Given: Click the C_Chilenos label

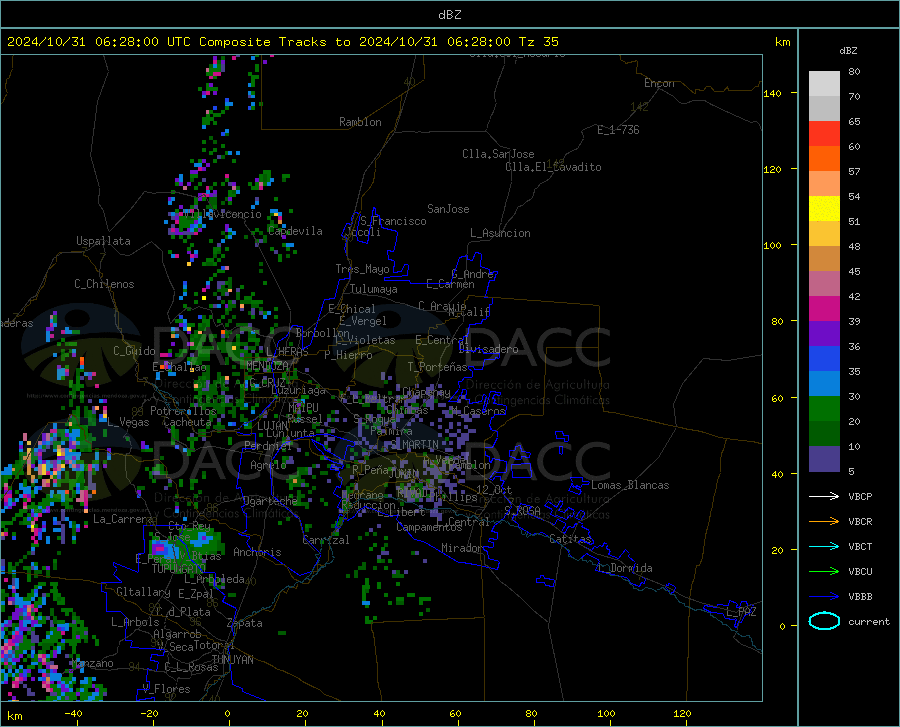Looking at the screenshot, I should tap(104, 284).
